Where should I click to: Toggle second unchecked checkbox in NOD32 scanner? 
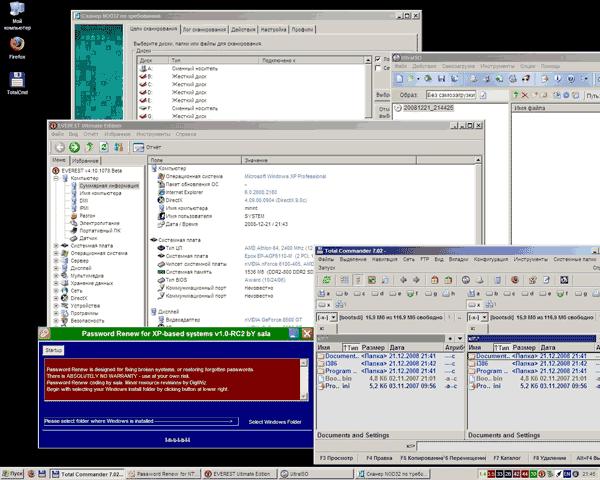tap(378, 68)
